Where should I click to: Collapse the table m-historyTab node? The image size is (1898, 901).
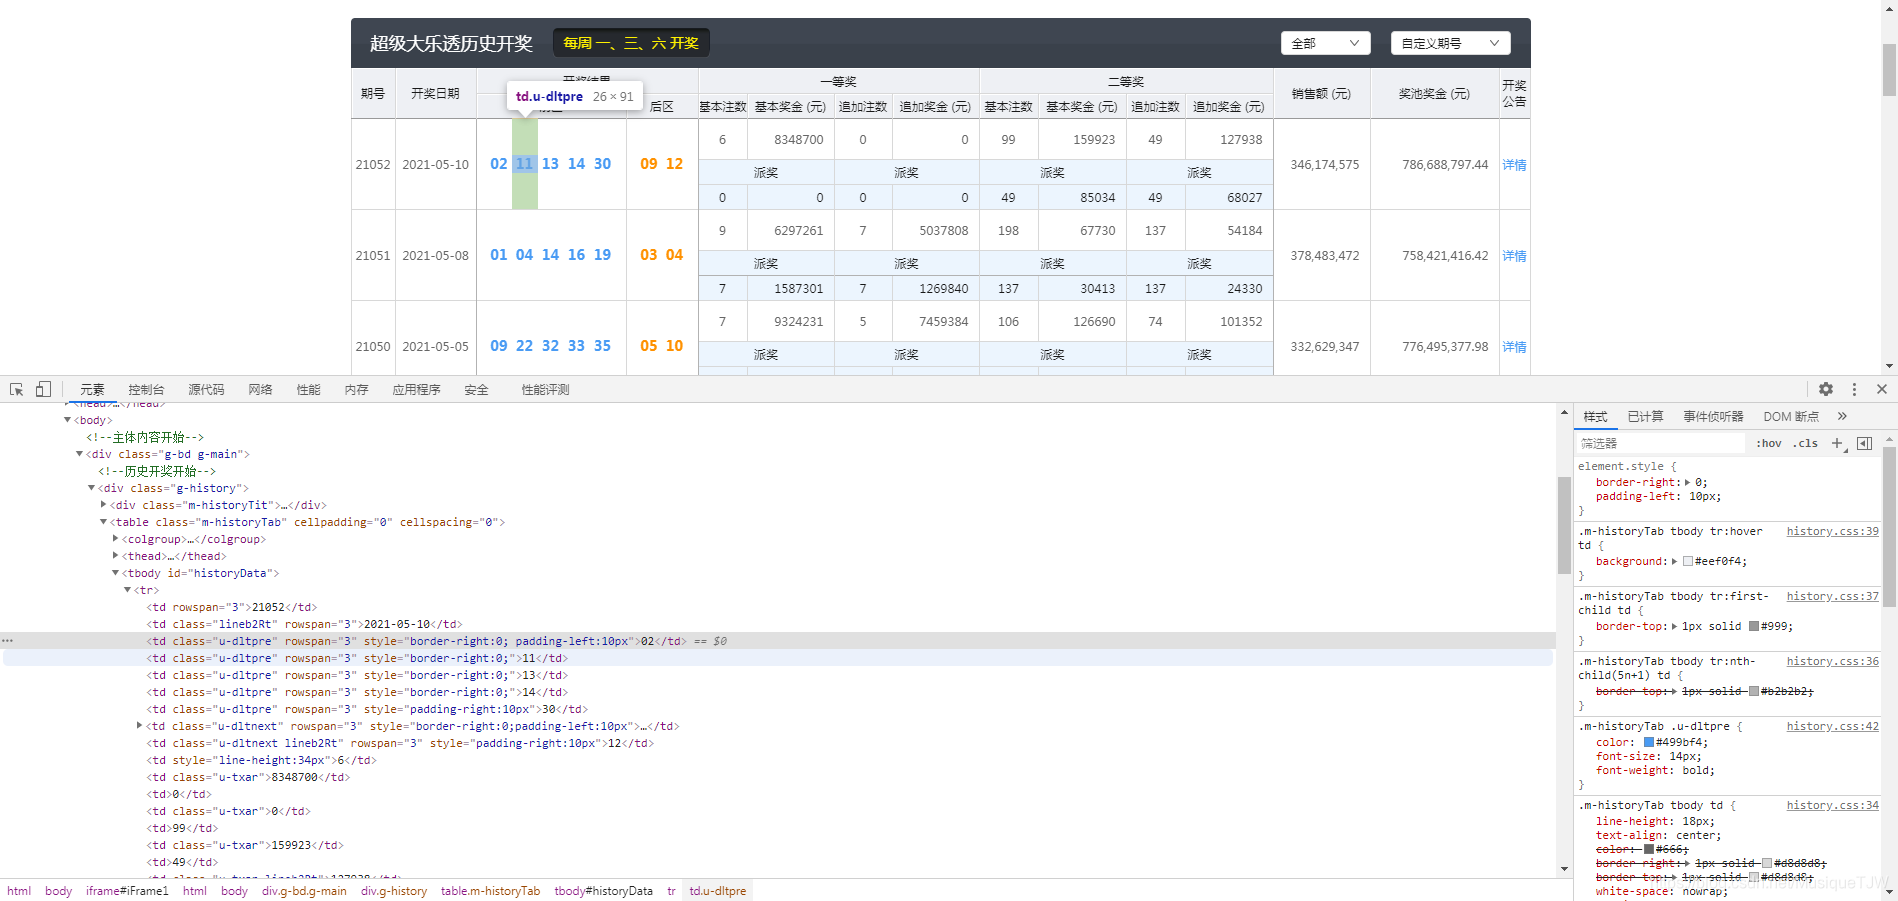(x=104, y=522)
